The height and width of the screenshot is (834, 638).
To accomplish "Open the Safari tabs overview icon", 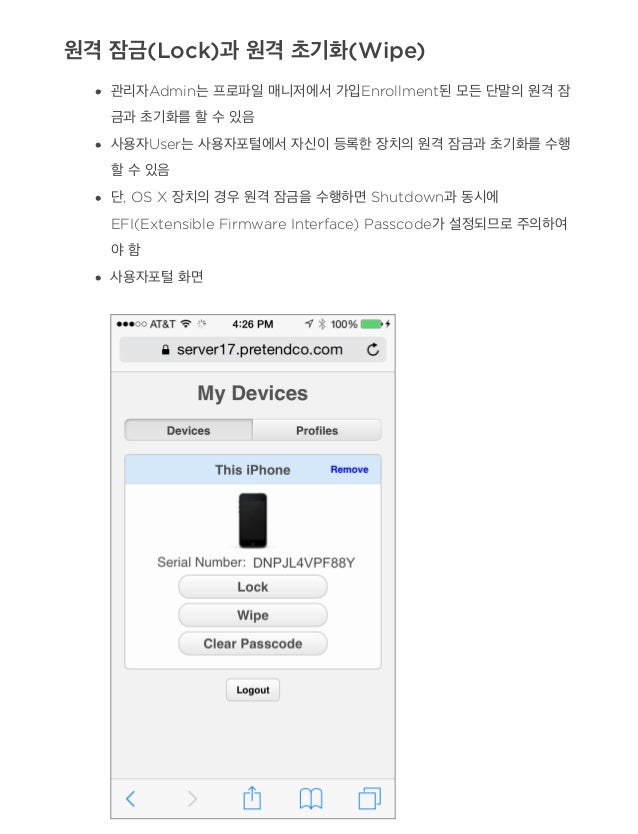I will pyautogui.click(x=370, y=798).
